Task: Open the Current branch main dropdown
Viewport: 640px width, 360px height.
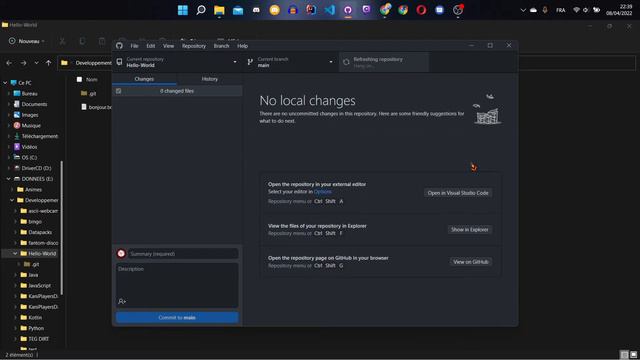Action: click(x=290, y=62)
